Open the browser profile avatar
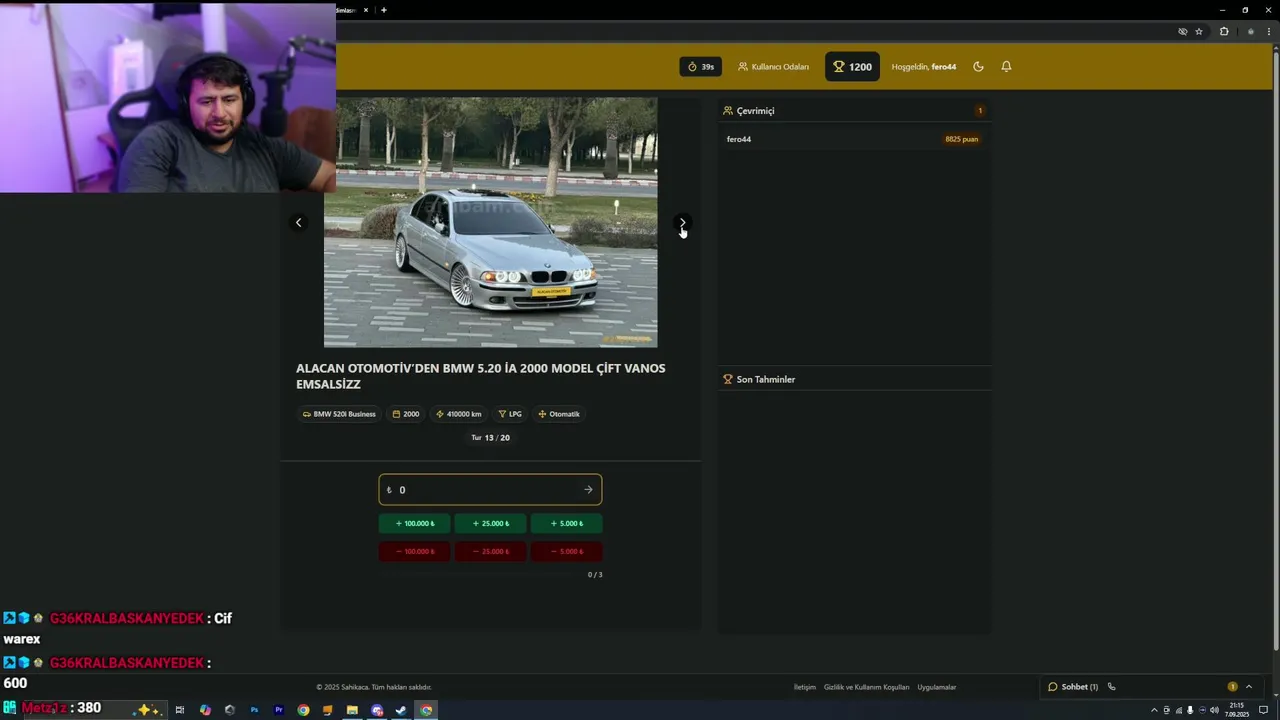The height and width of the screenshot is (720, 1280). pos(1250,31)
